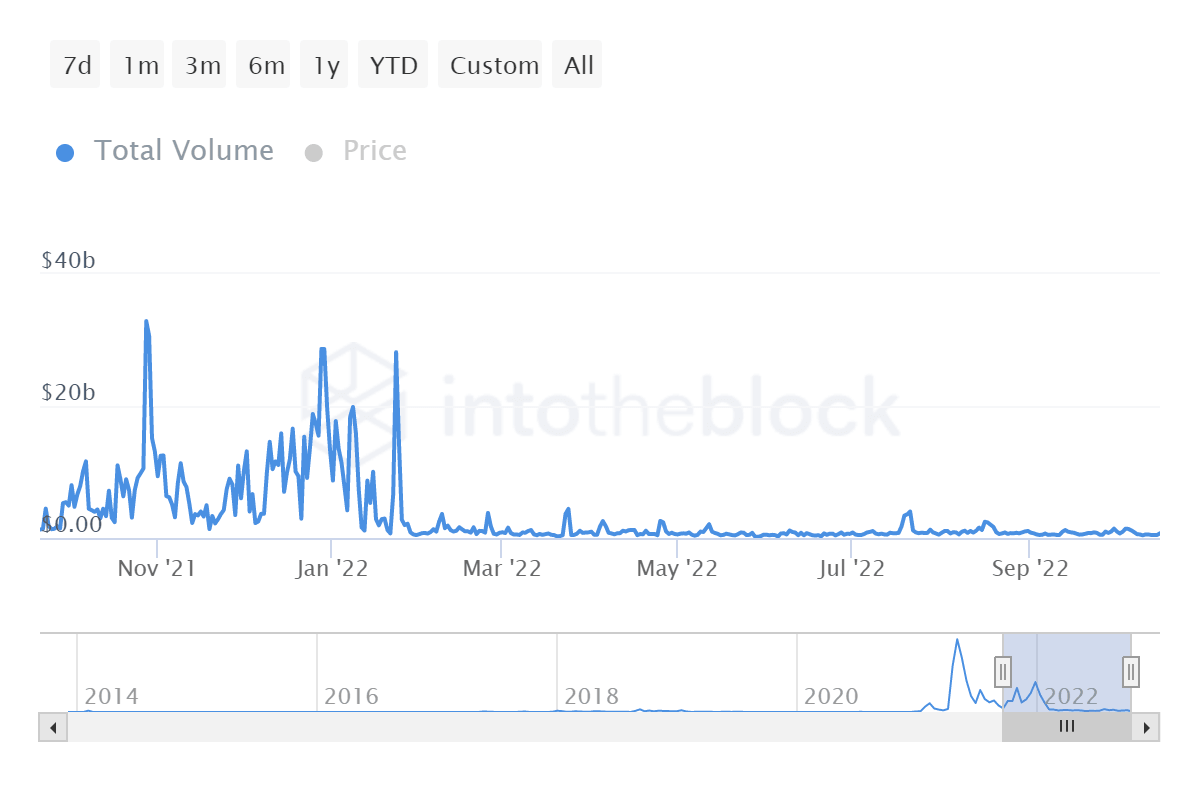Viewport: 1200px width, 800px height.
Task: Set the range to 6m
Action: click(266, 66)
